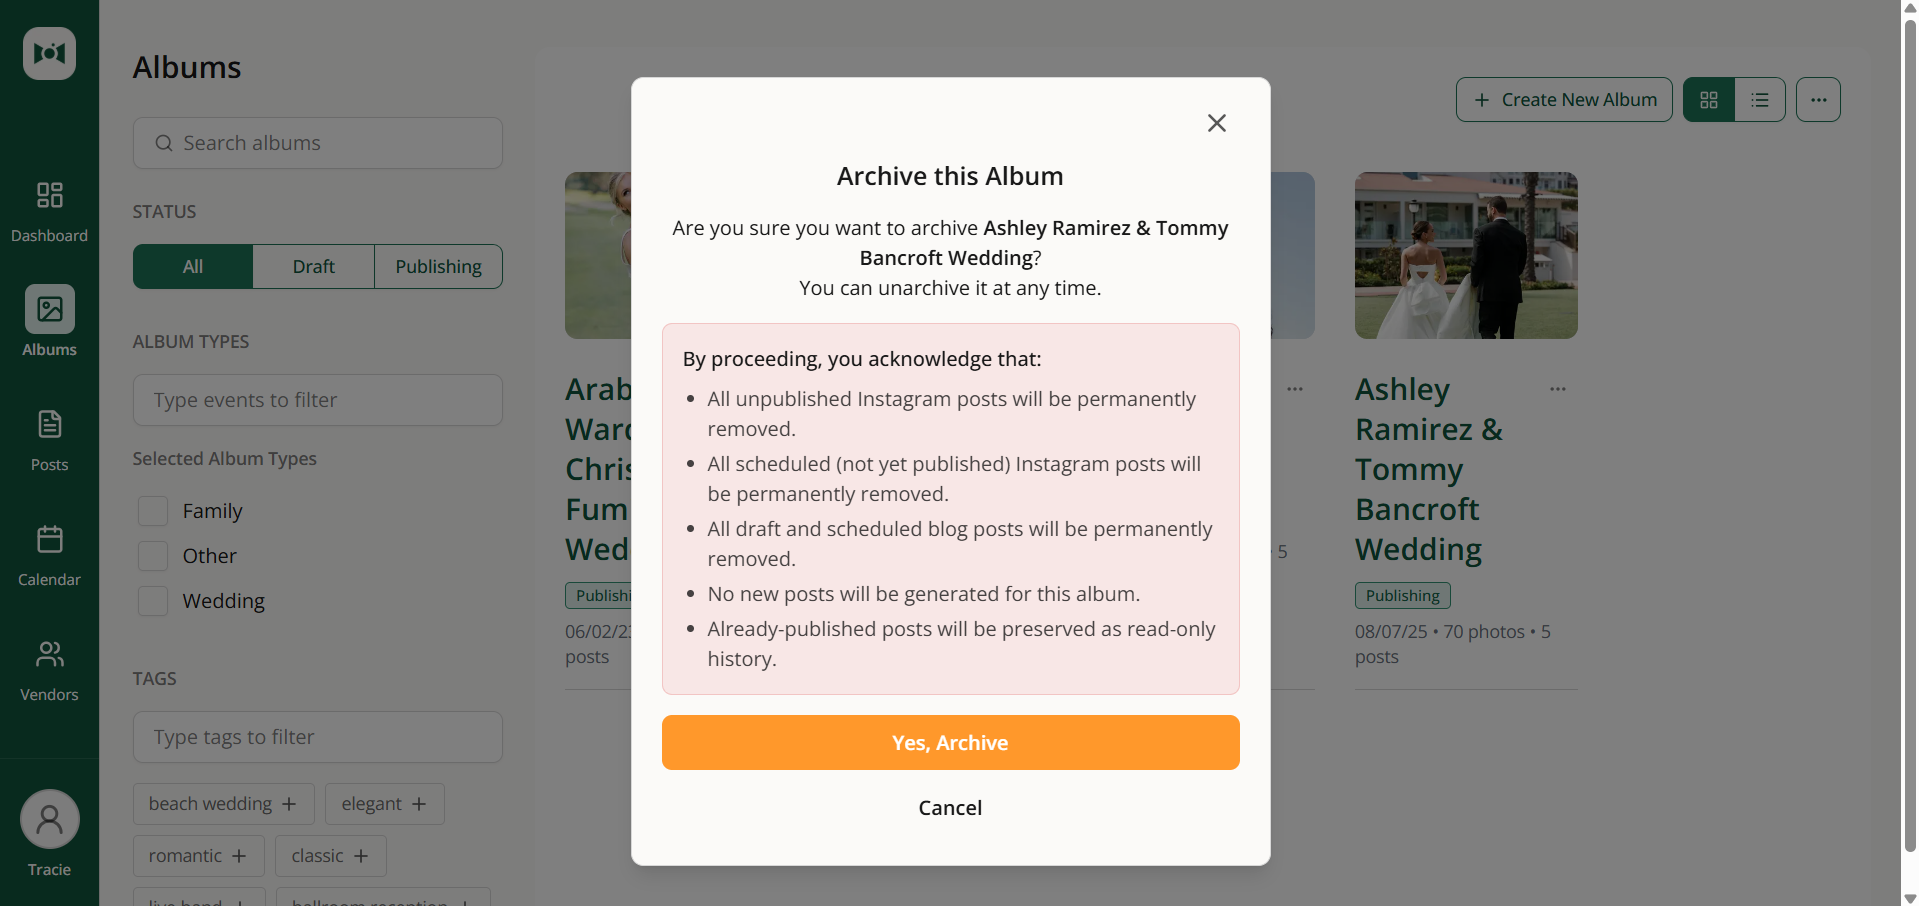Open options menu for Ashley Ramirez album

click(x=1557, y=389)
